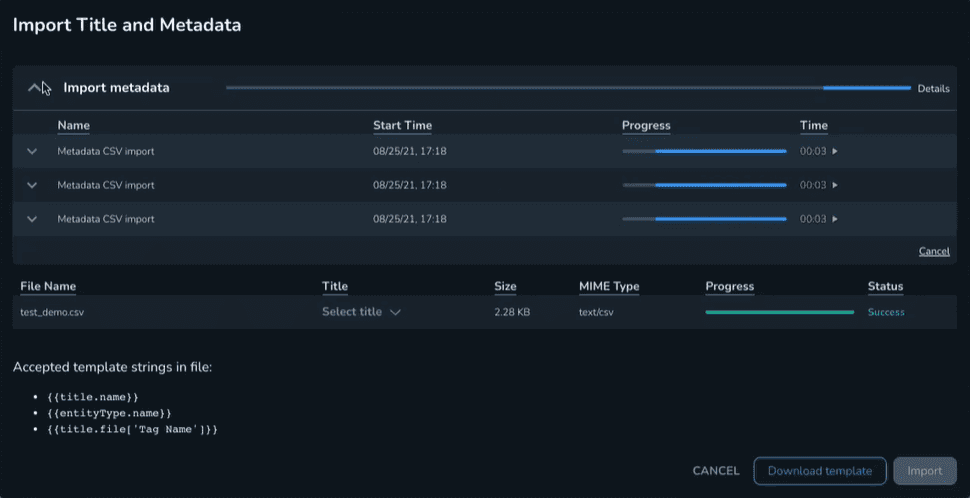The width and height of the screenshot is (970, 498).
Task: Click the uppercase CANCEL button at bottom
Action: point(716,471)
